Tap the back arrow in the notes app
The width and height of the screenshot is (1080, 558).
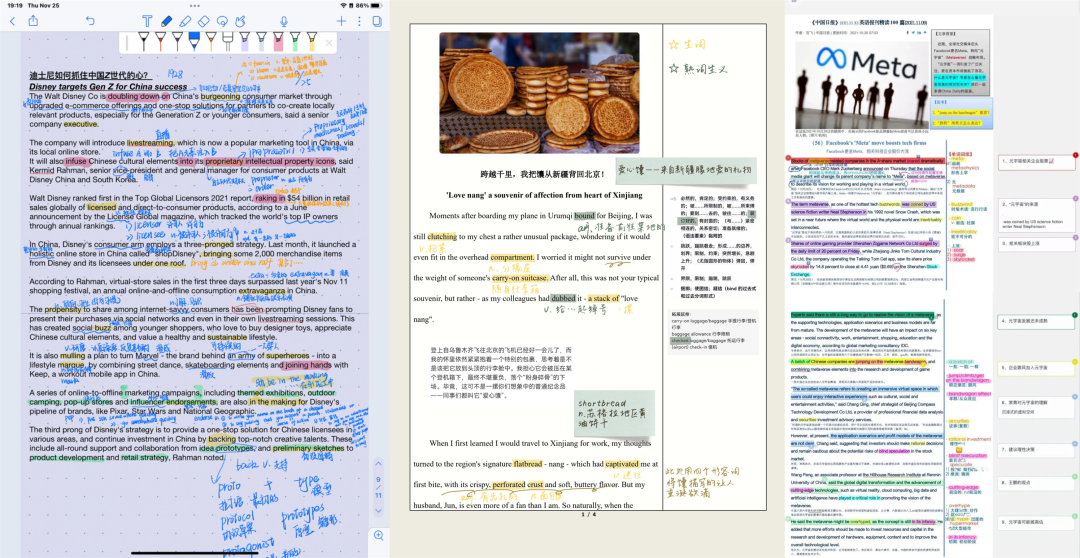(x=12, y=21)
